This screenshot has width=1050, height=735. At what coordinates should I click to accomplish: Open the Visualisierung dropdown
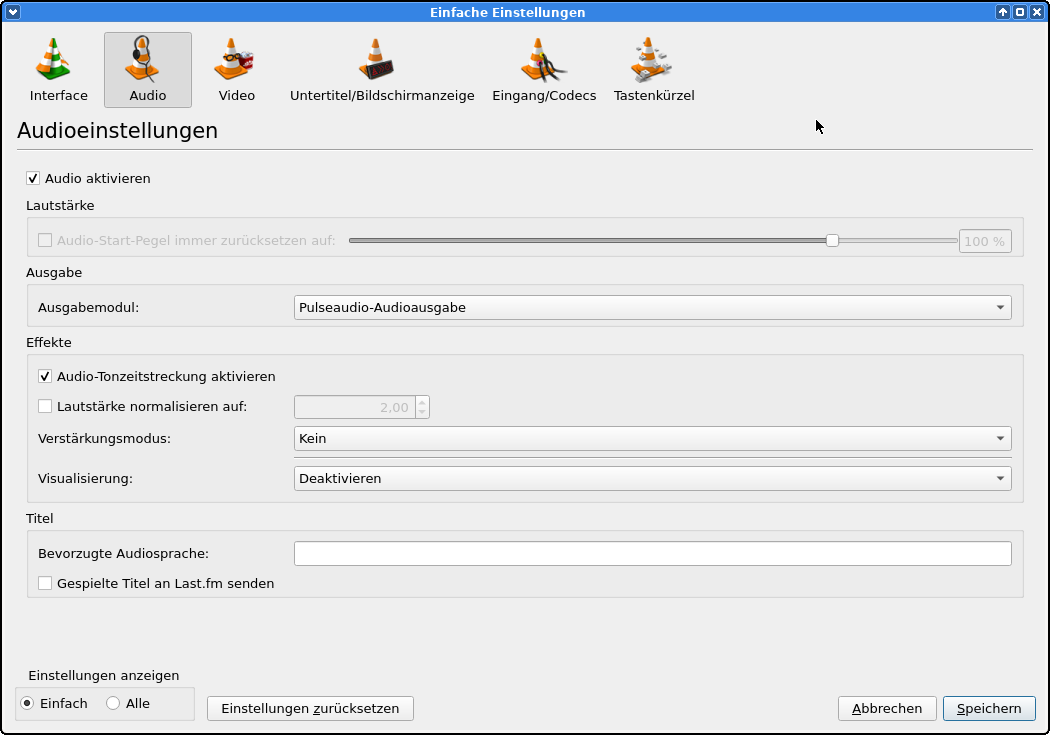(x=652, y=479)
